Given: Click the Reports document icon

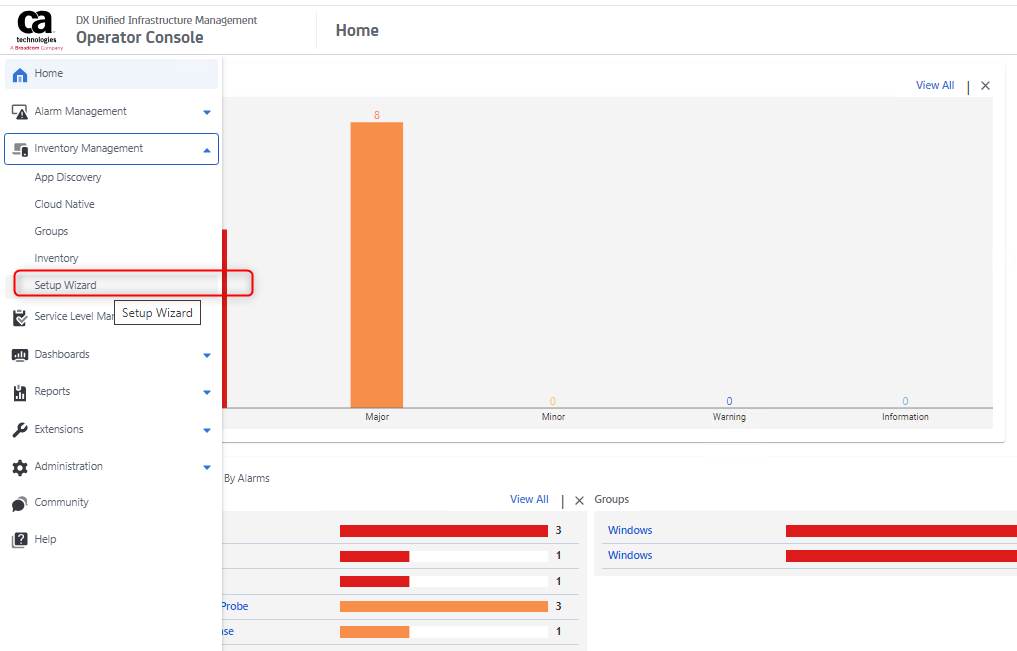Looking at the screenshot, I should click(19, 392).
